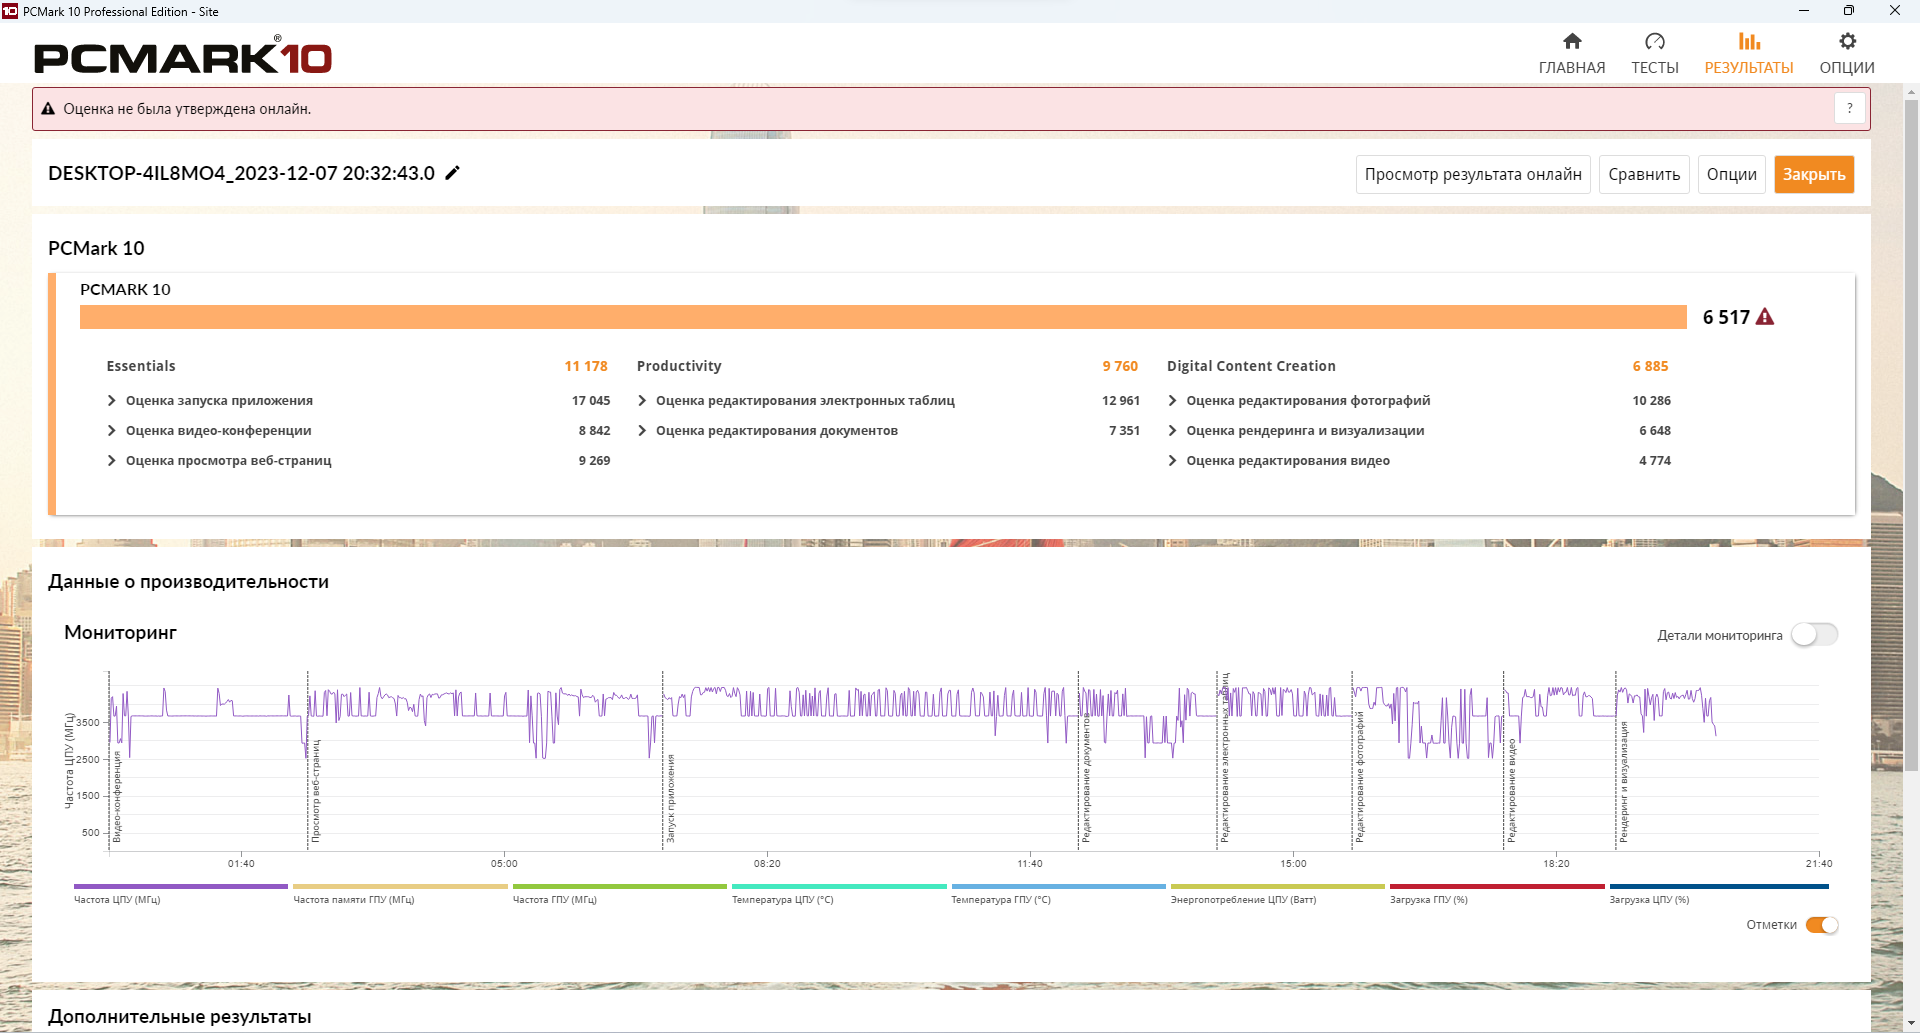Click the vertical scrollbar thumb
This screenshot has width=1920, height=1033.
(x=1911, y=435)
